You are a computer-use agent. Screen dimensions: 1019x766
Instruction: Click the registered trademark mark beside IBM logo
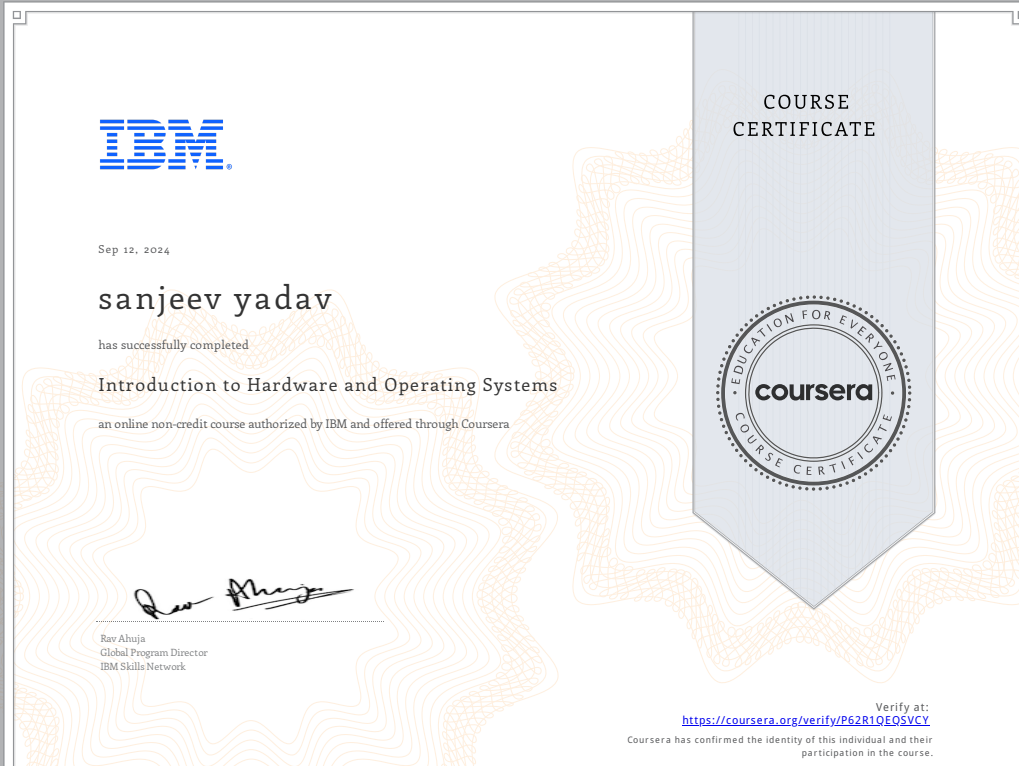point(229,168)
